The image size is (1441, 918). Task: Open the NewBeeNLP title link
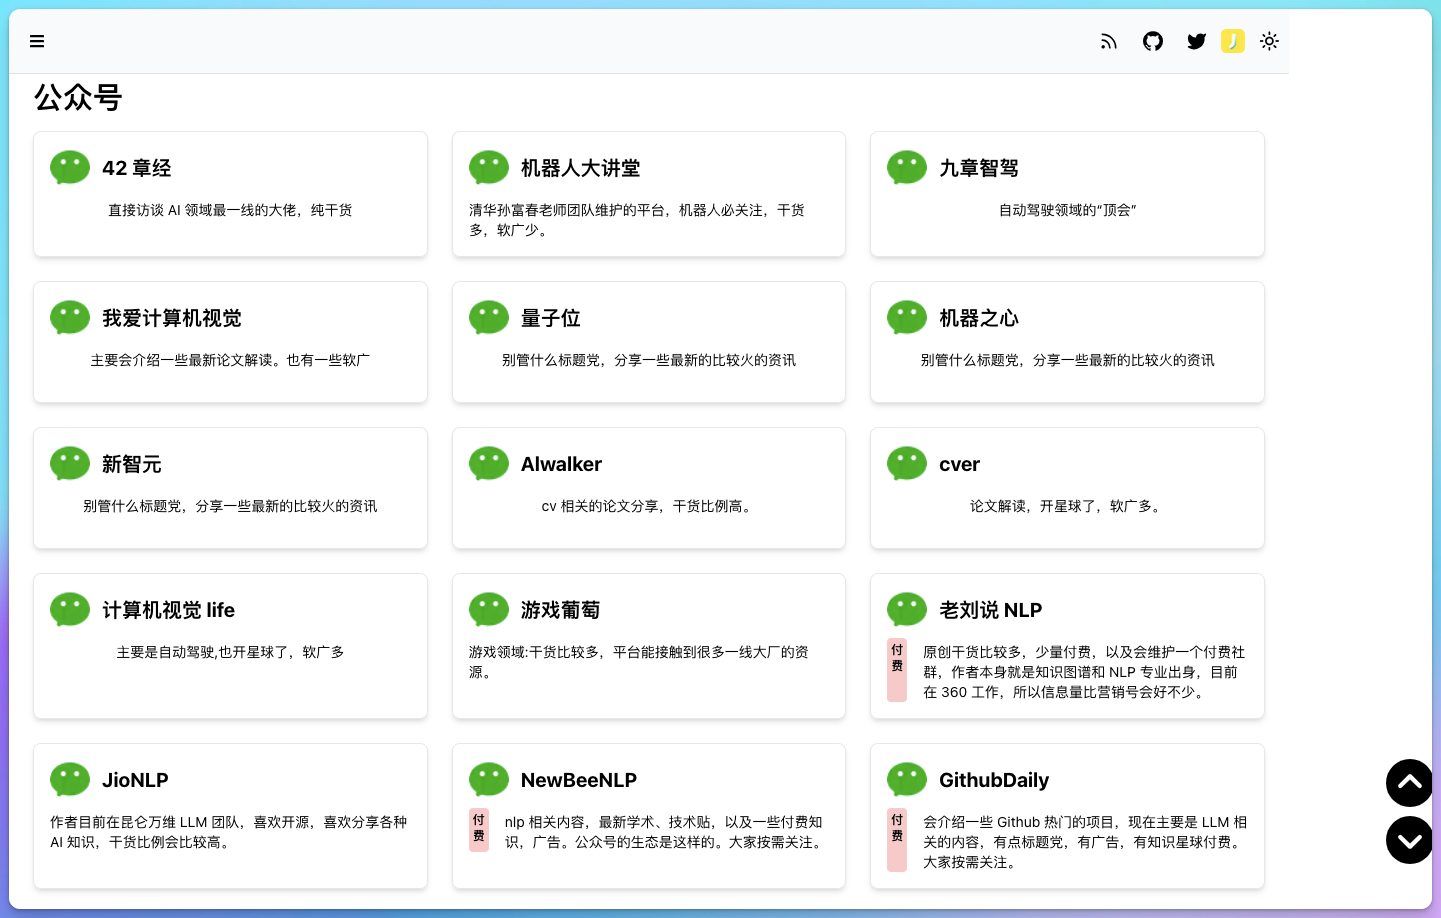[579, 780]
